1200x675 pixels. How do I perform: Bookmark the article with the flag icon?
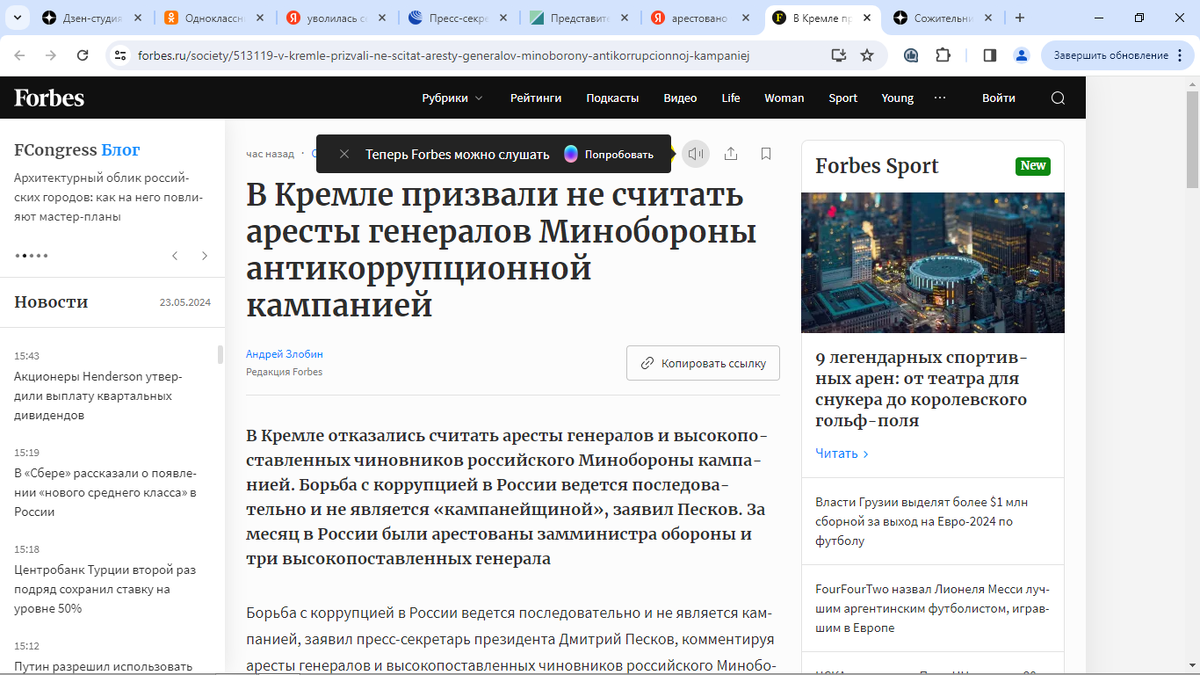coord(766,154)
